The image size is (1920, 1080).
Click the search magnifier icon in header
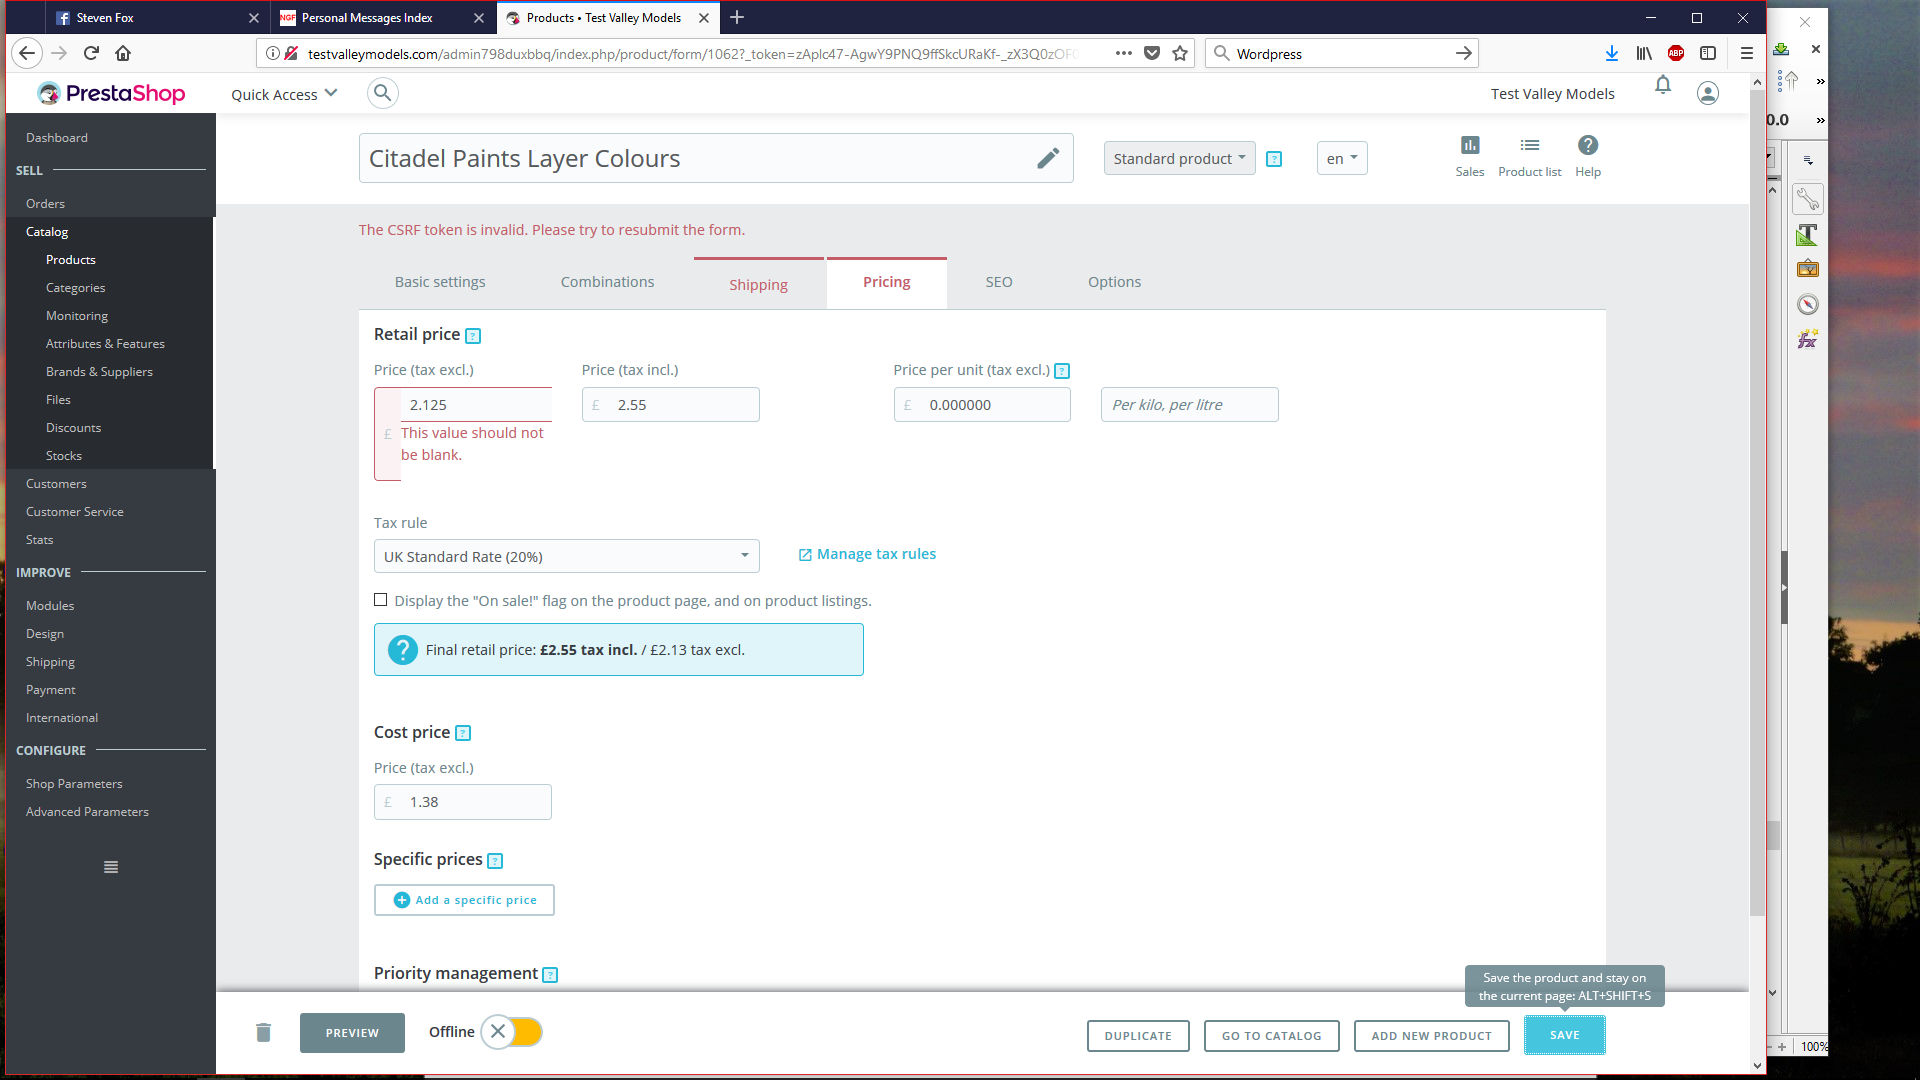click(x=382, y=94)
